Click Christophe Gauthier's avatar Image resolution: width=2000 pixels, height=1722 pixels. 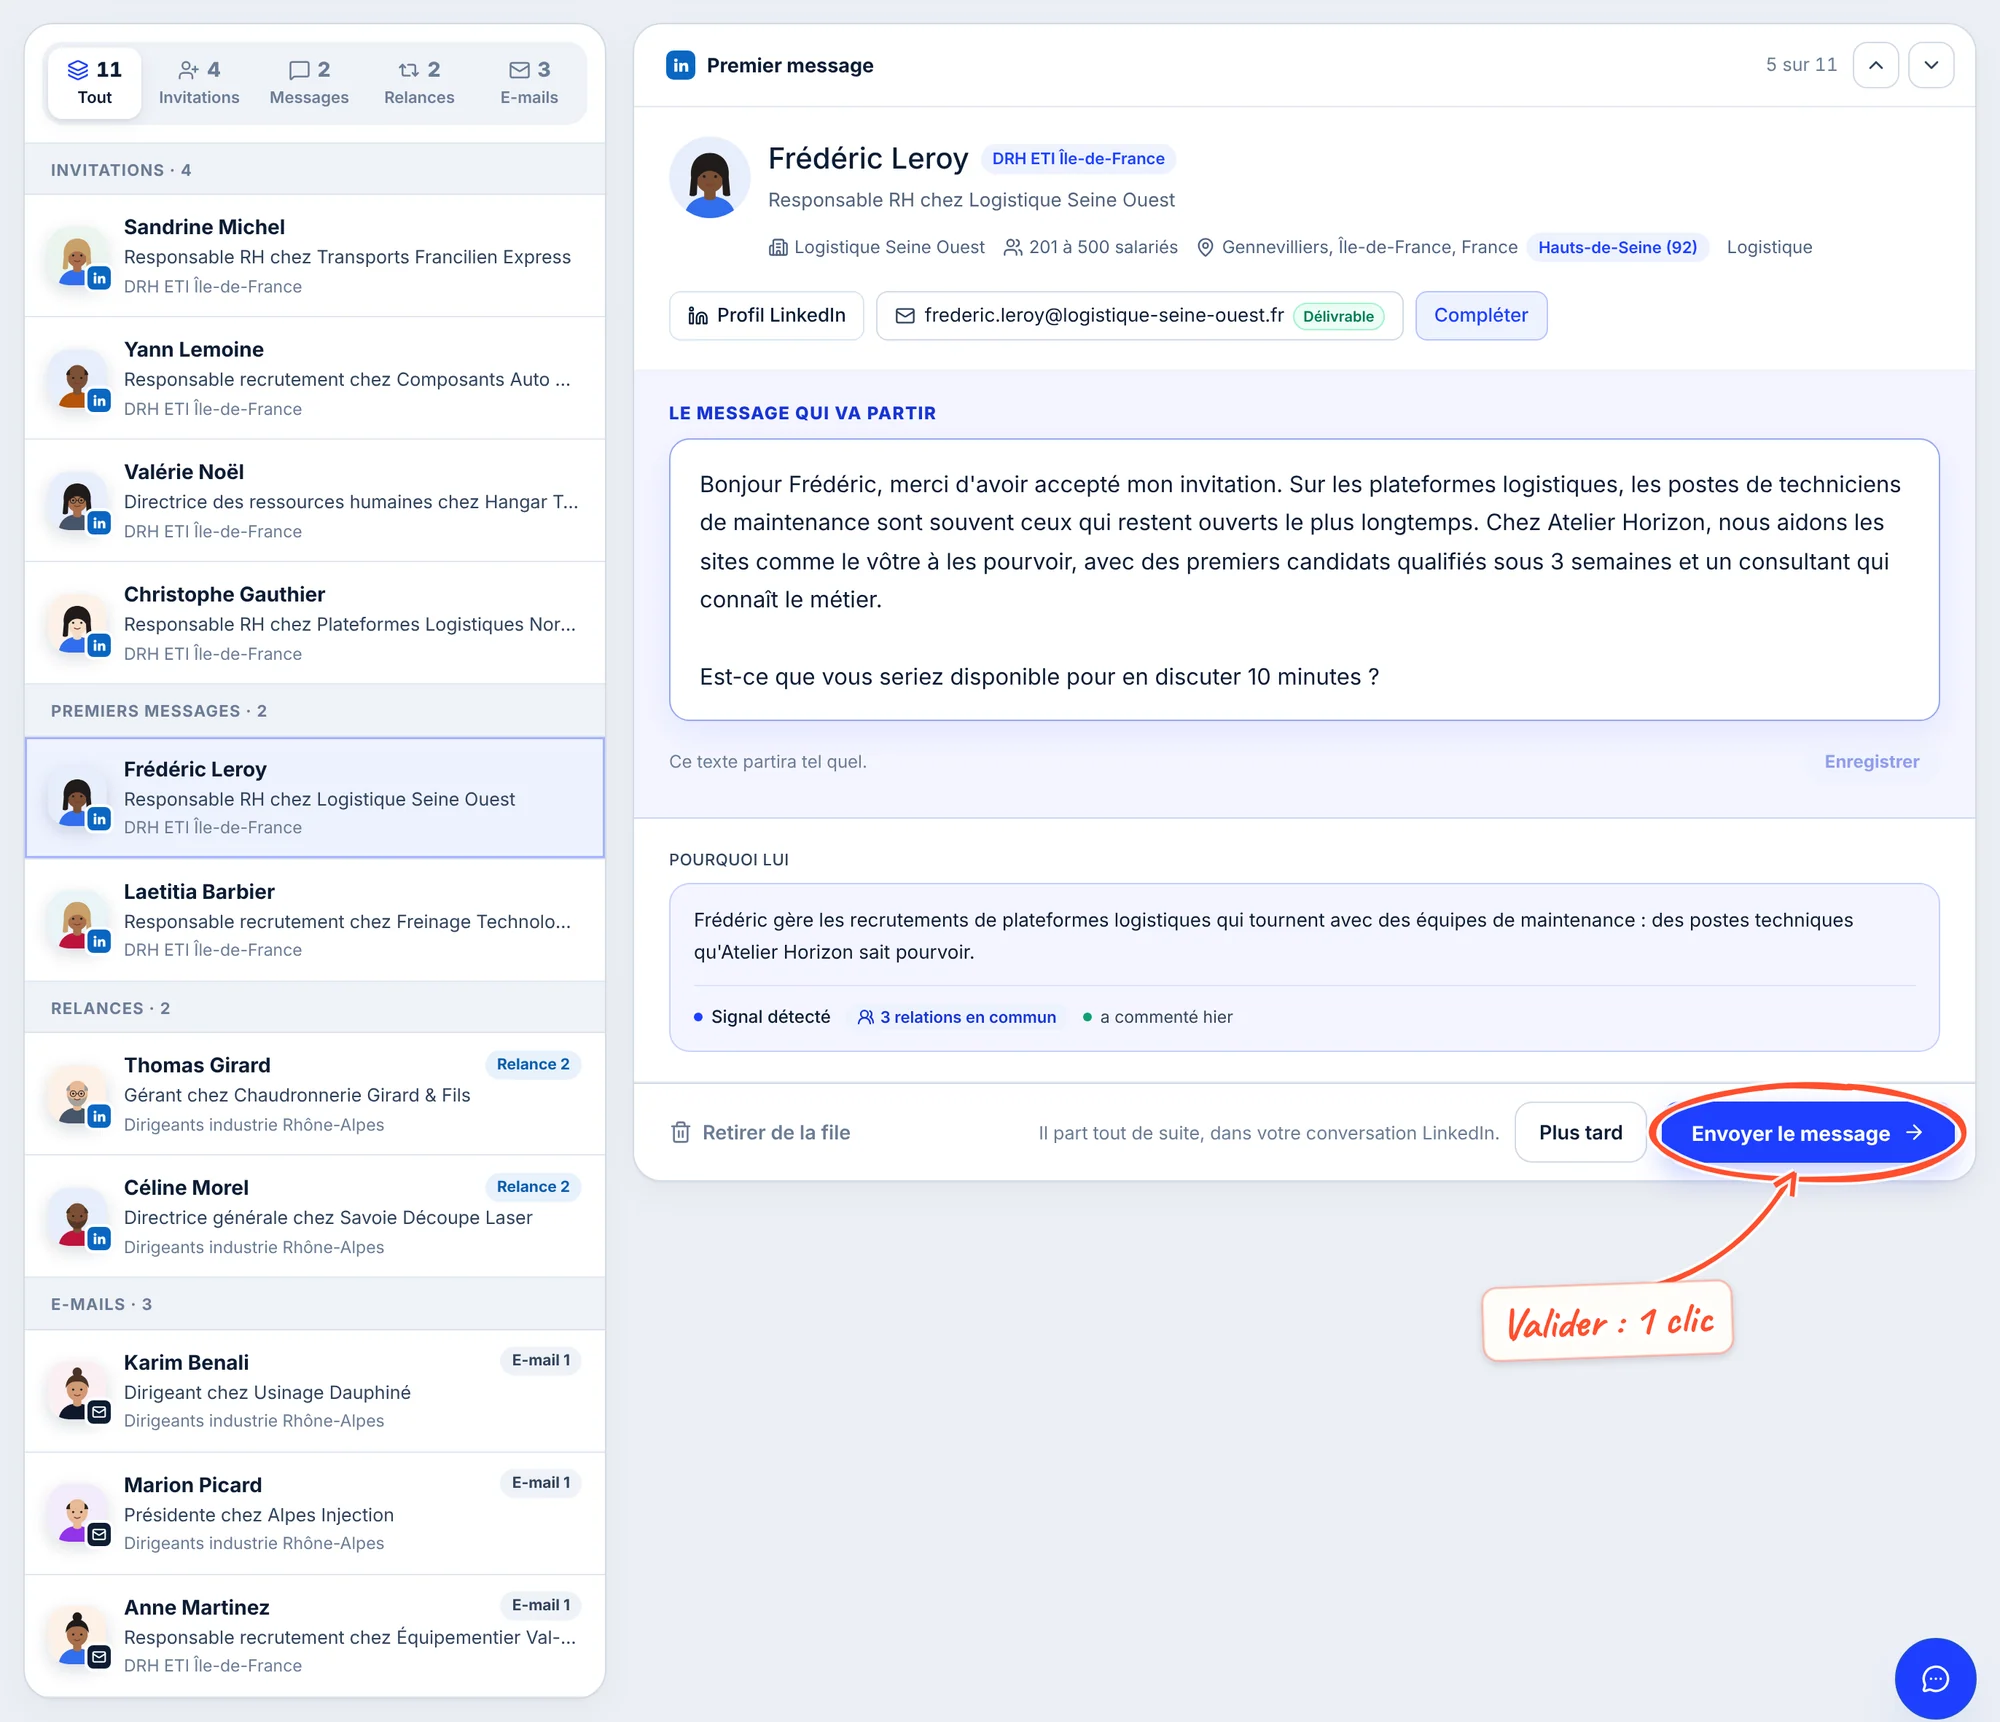click(x=78, y=625)
